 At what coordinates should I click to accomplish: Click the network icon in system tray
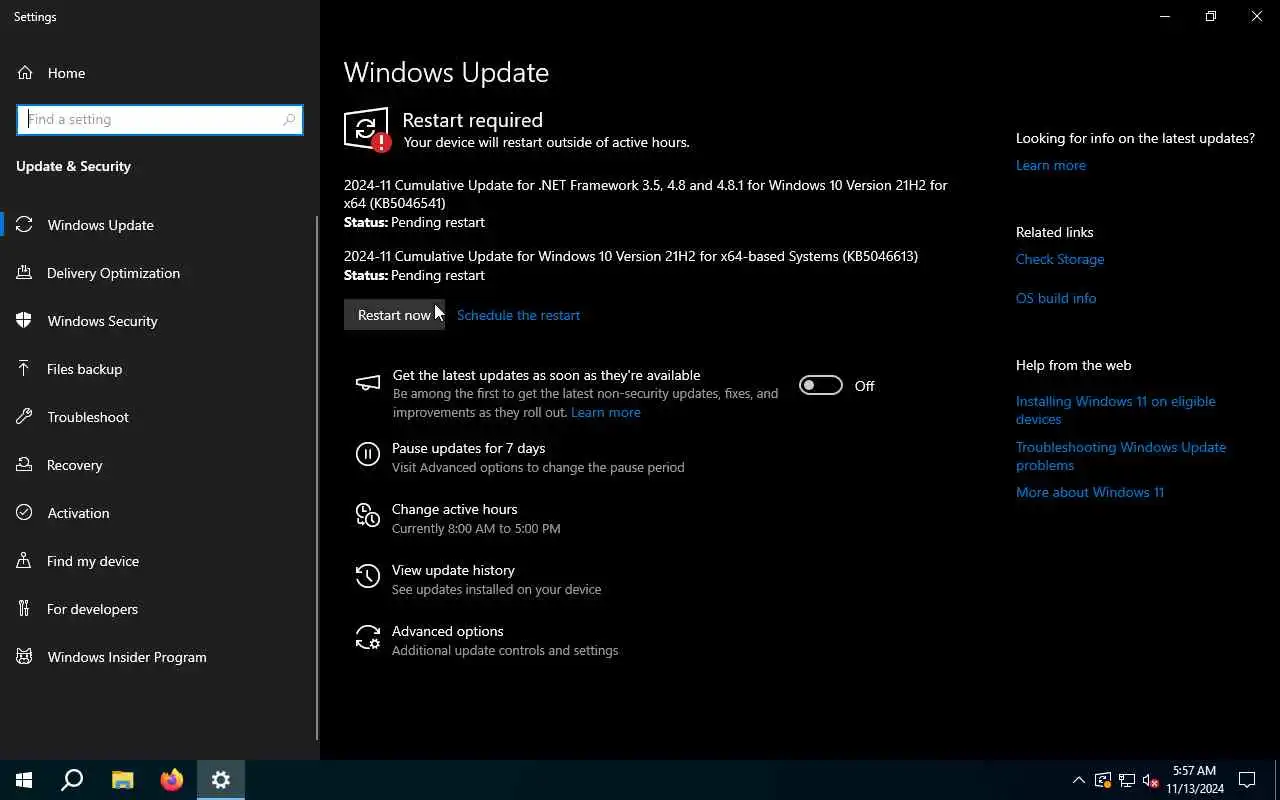coord(1126,780)
